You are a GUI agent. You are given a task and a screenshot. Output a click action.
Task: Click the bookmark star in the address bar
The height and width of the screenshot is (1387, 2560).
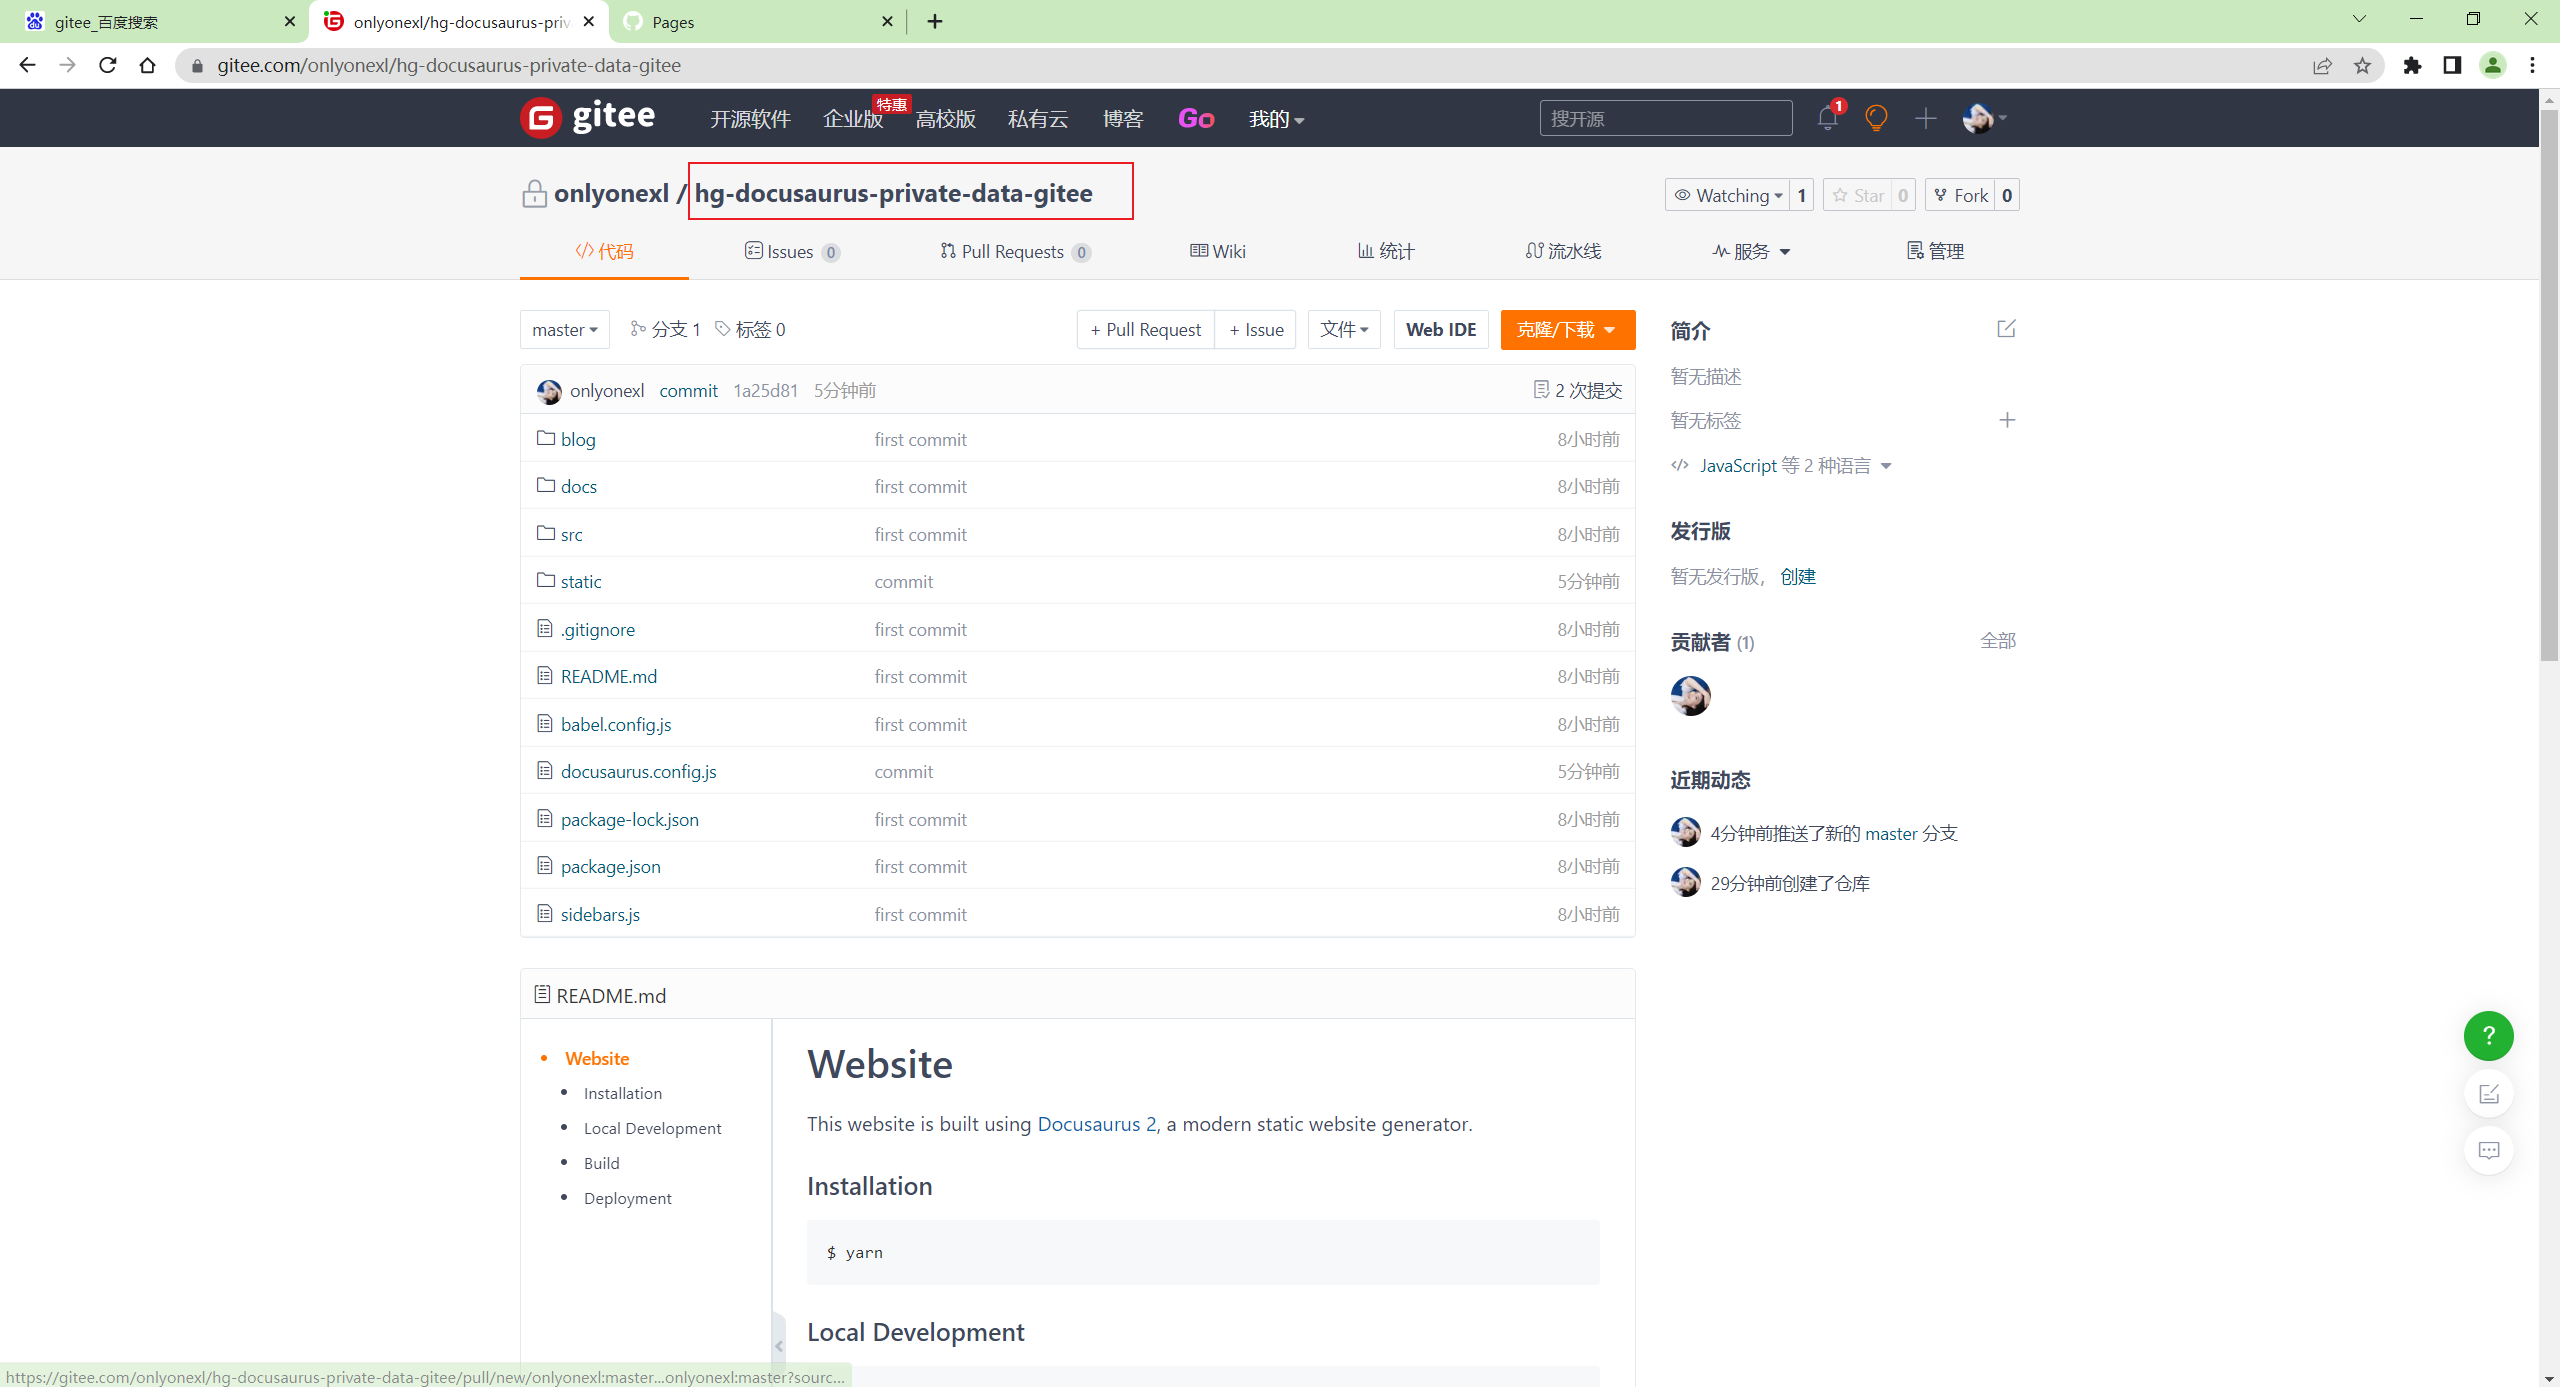(2362, 66)
